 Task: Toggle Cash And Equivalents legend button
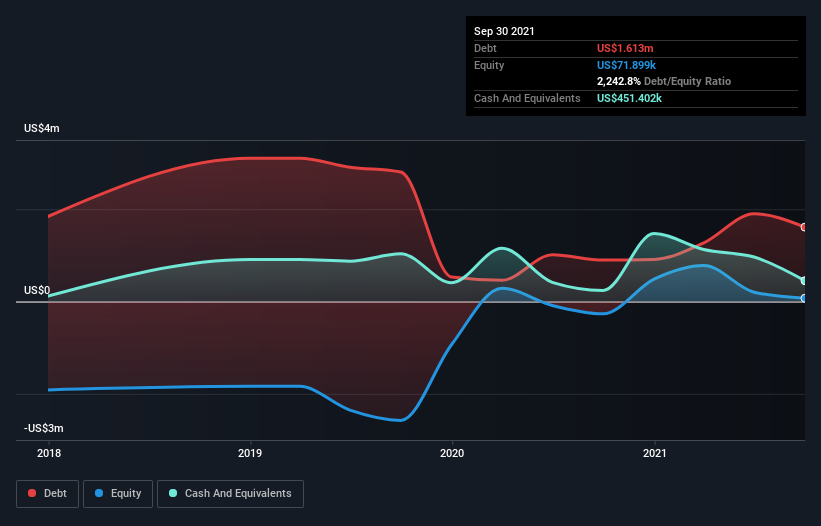click(x=230, y=494)
